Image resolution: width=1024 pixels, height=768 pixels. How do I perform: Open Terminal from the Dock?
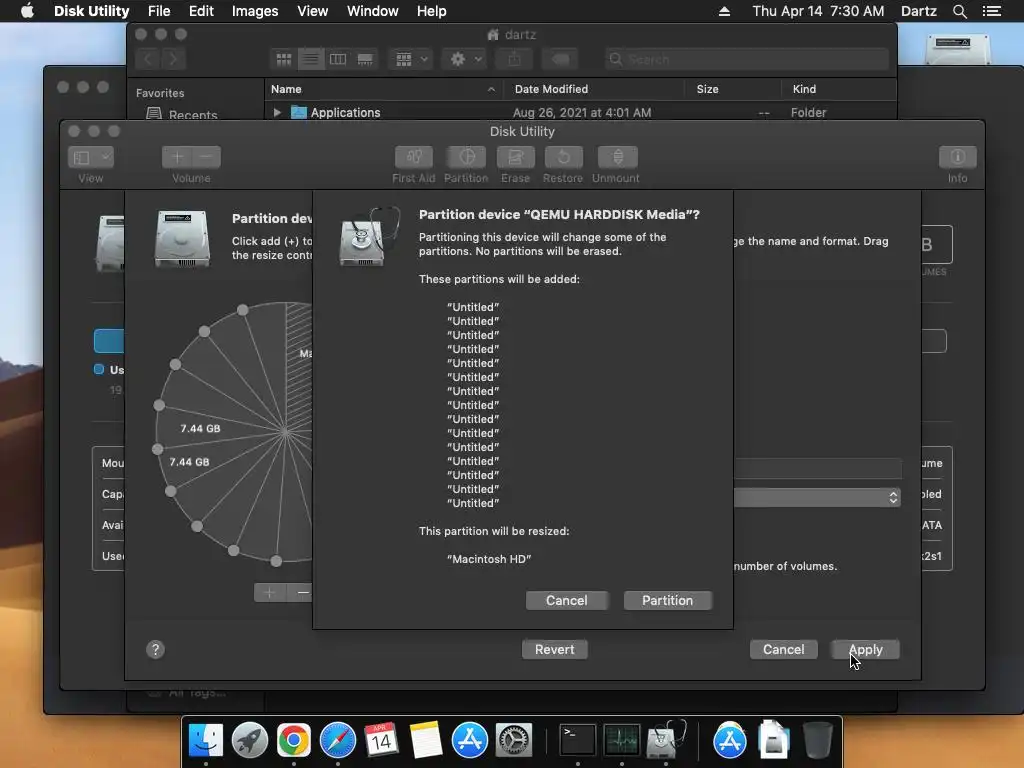577,740
